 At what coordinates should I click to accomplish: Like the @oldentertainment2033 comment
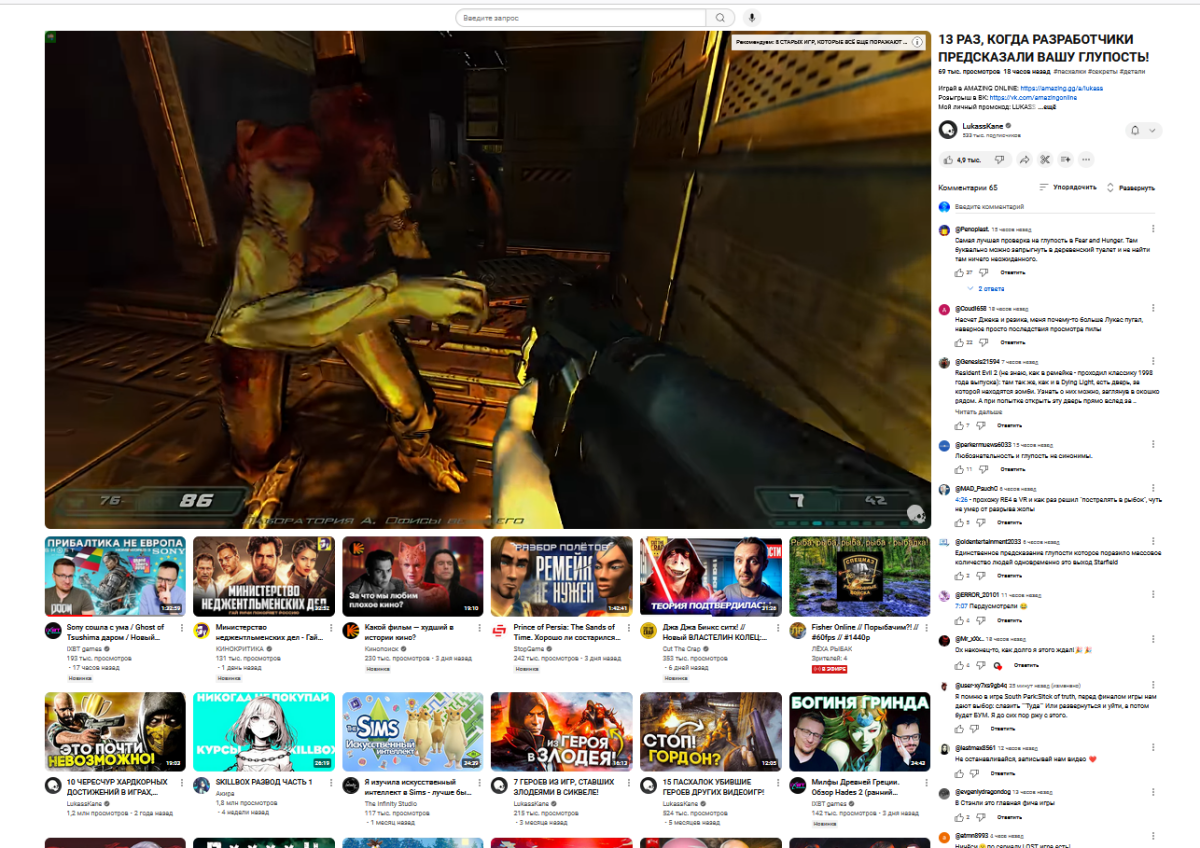960,575
